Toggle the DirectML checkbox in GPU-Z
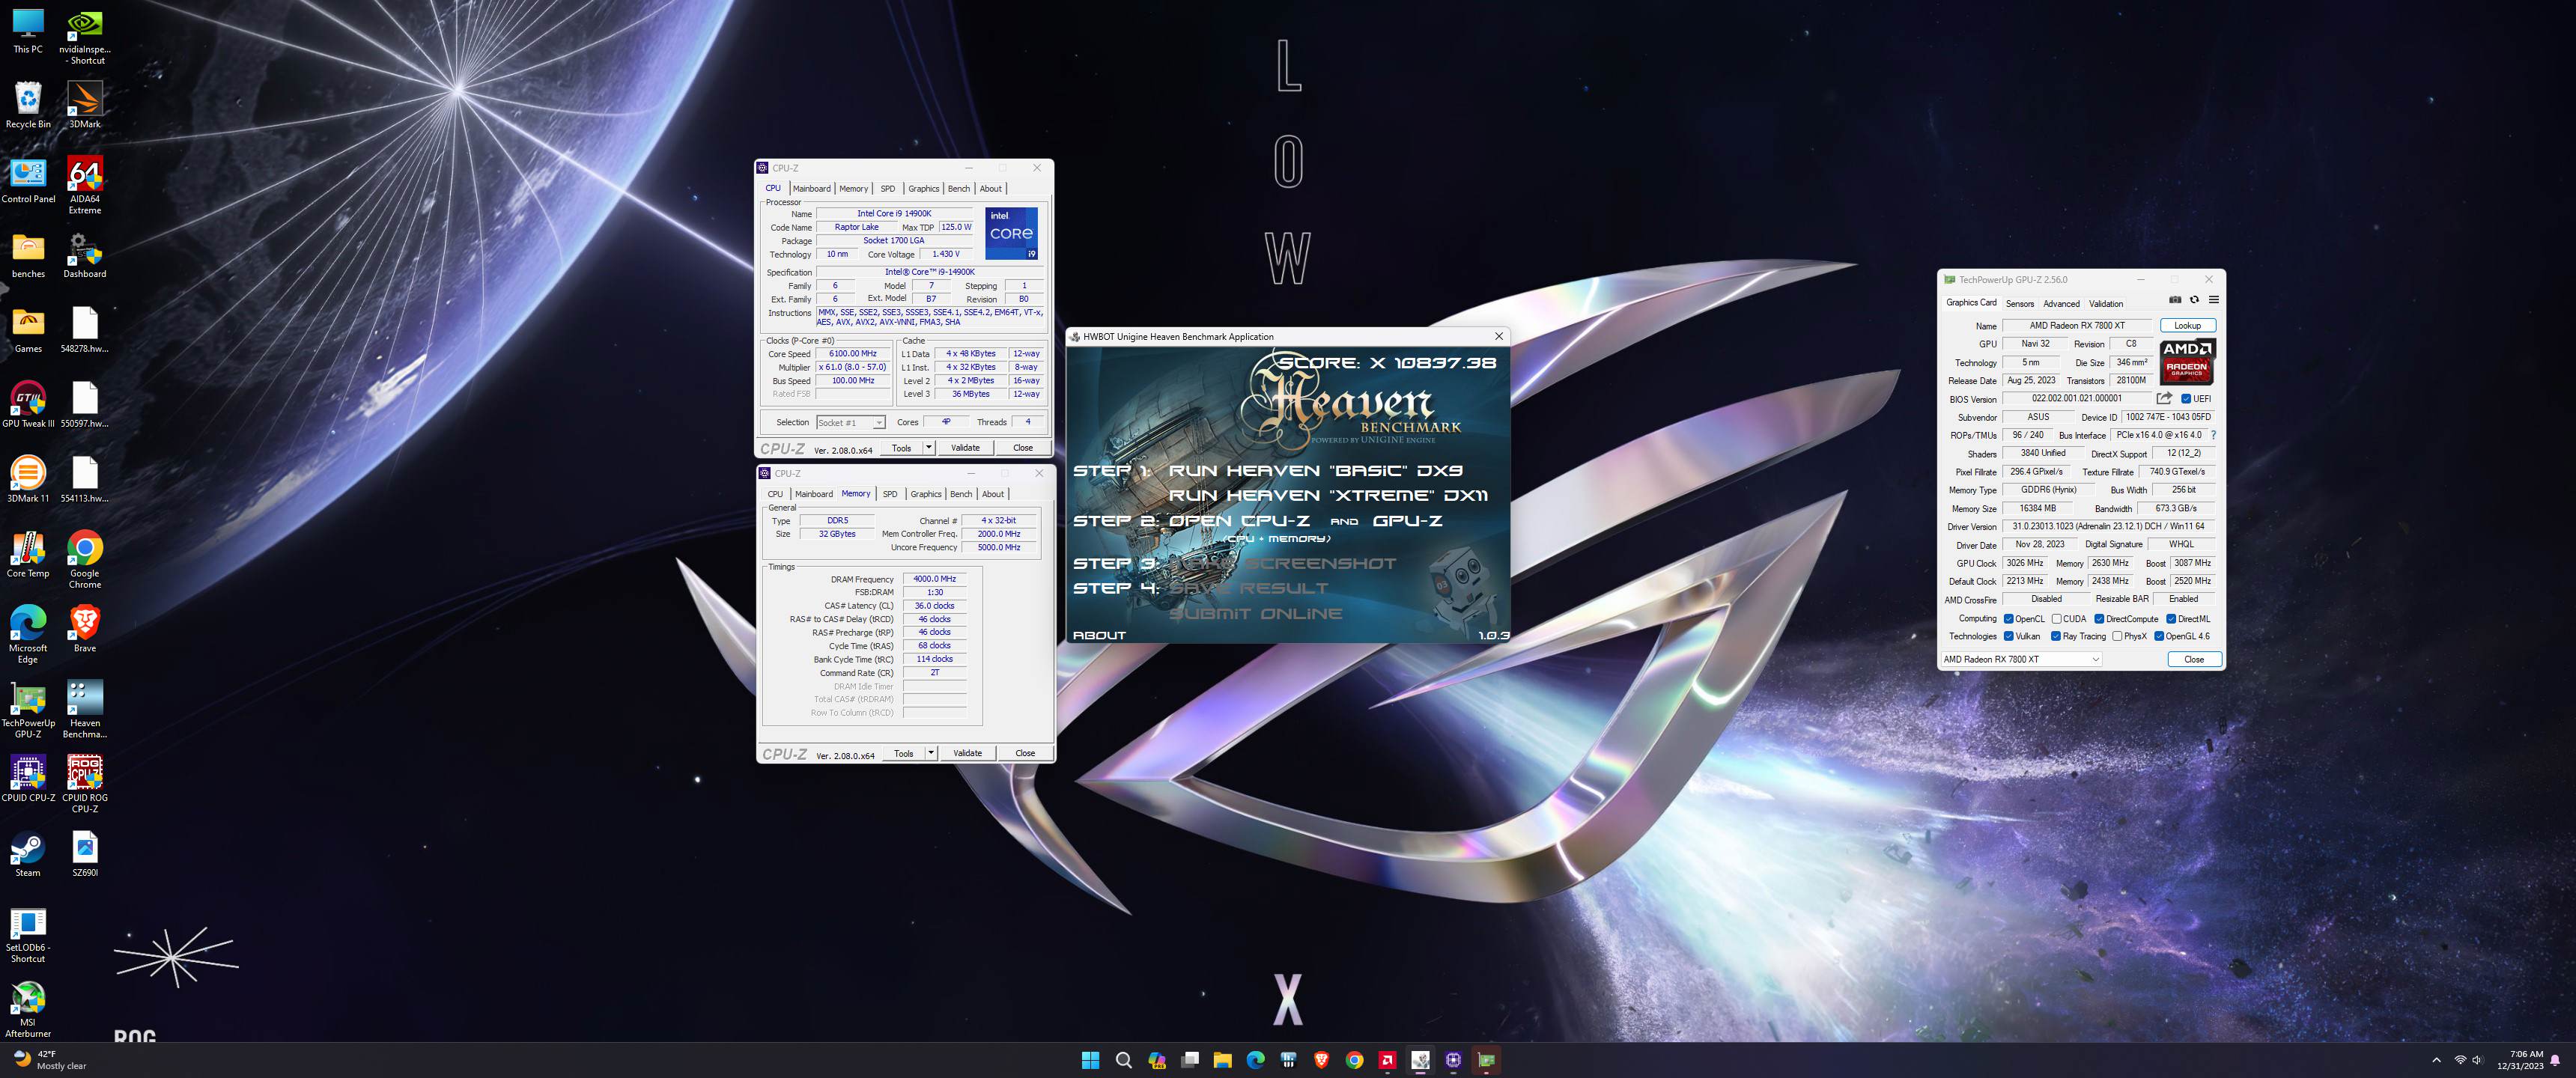The width and height of the screenshot is (2576, 1078). tap(2171, 618)
